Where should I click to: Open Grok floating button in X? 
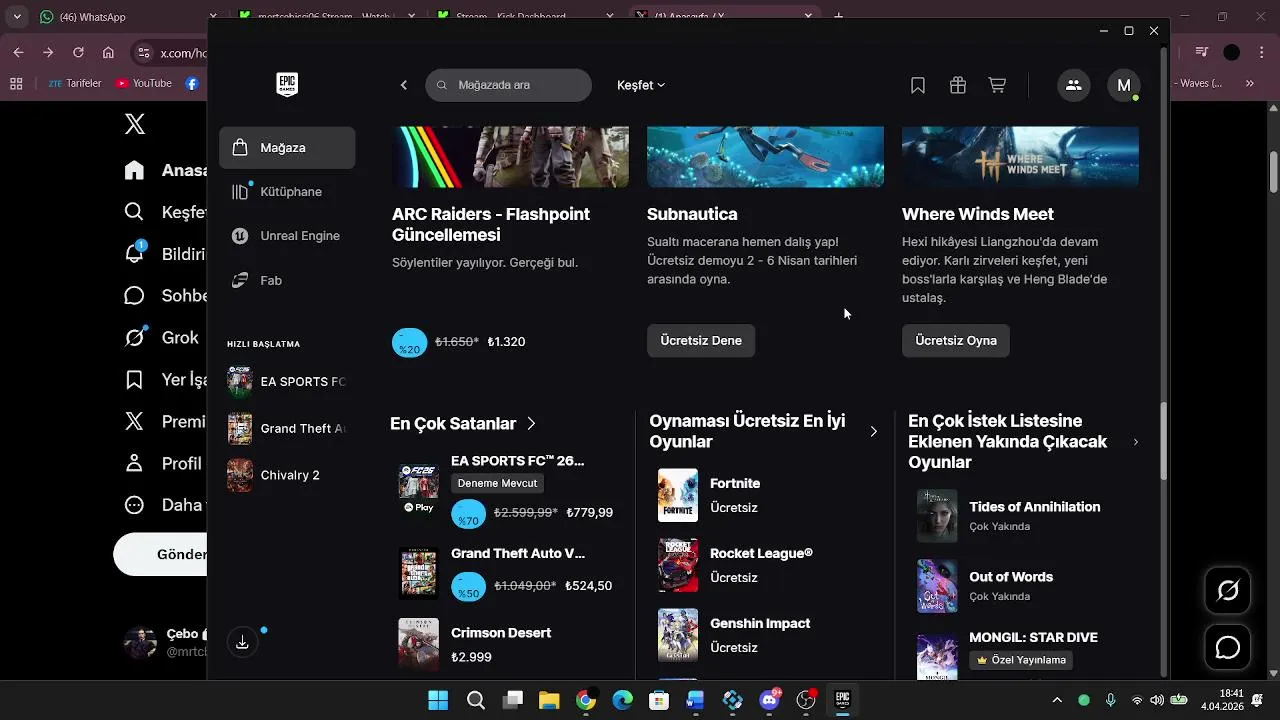[x=1228, y=591]
